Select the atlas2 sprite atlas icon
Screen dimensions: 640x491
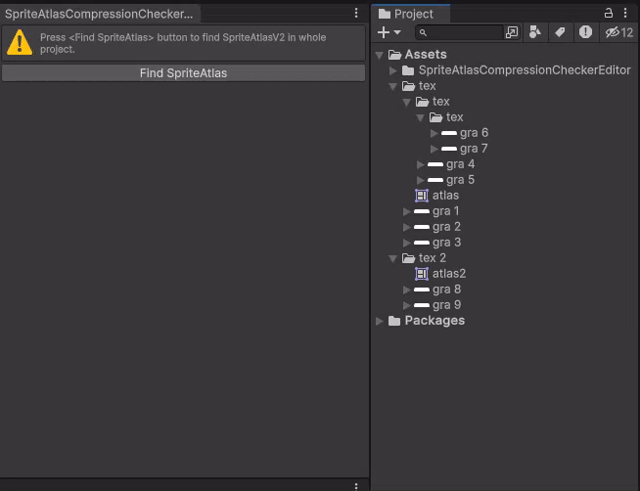(x=422, y=274)
